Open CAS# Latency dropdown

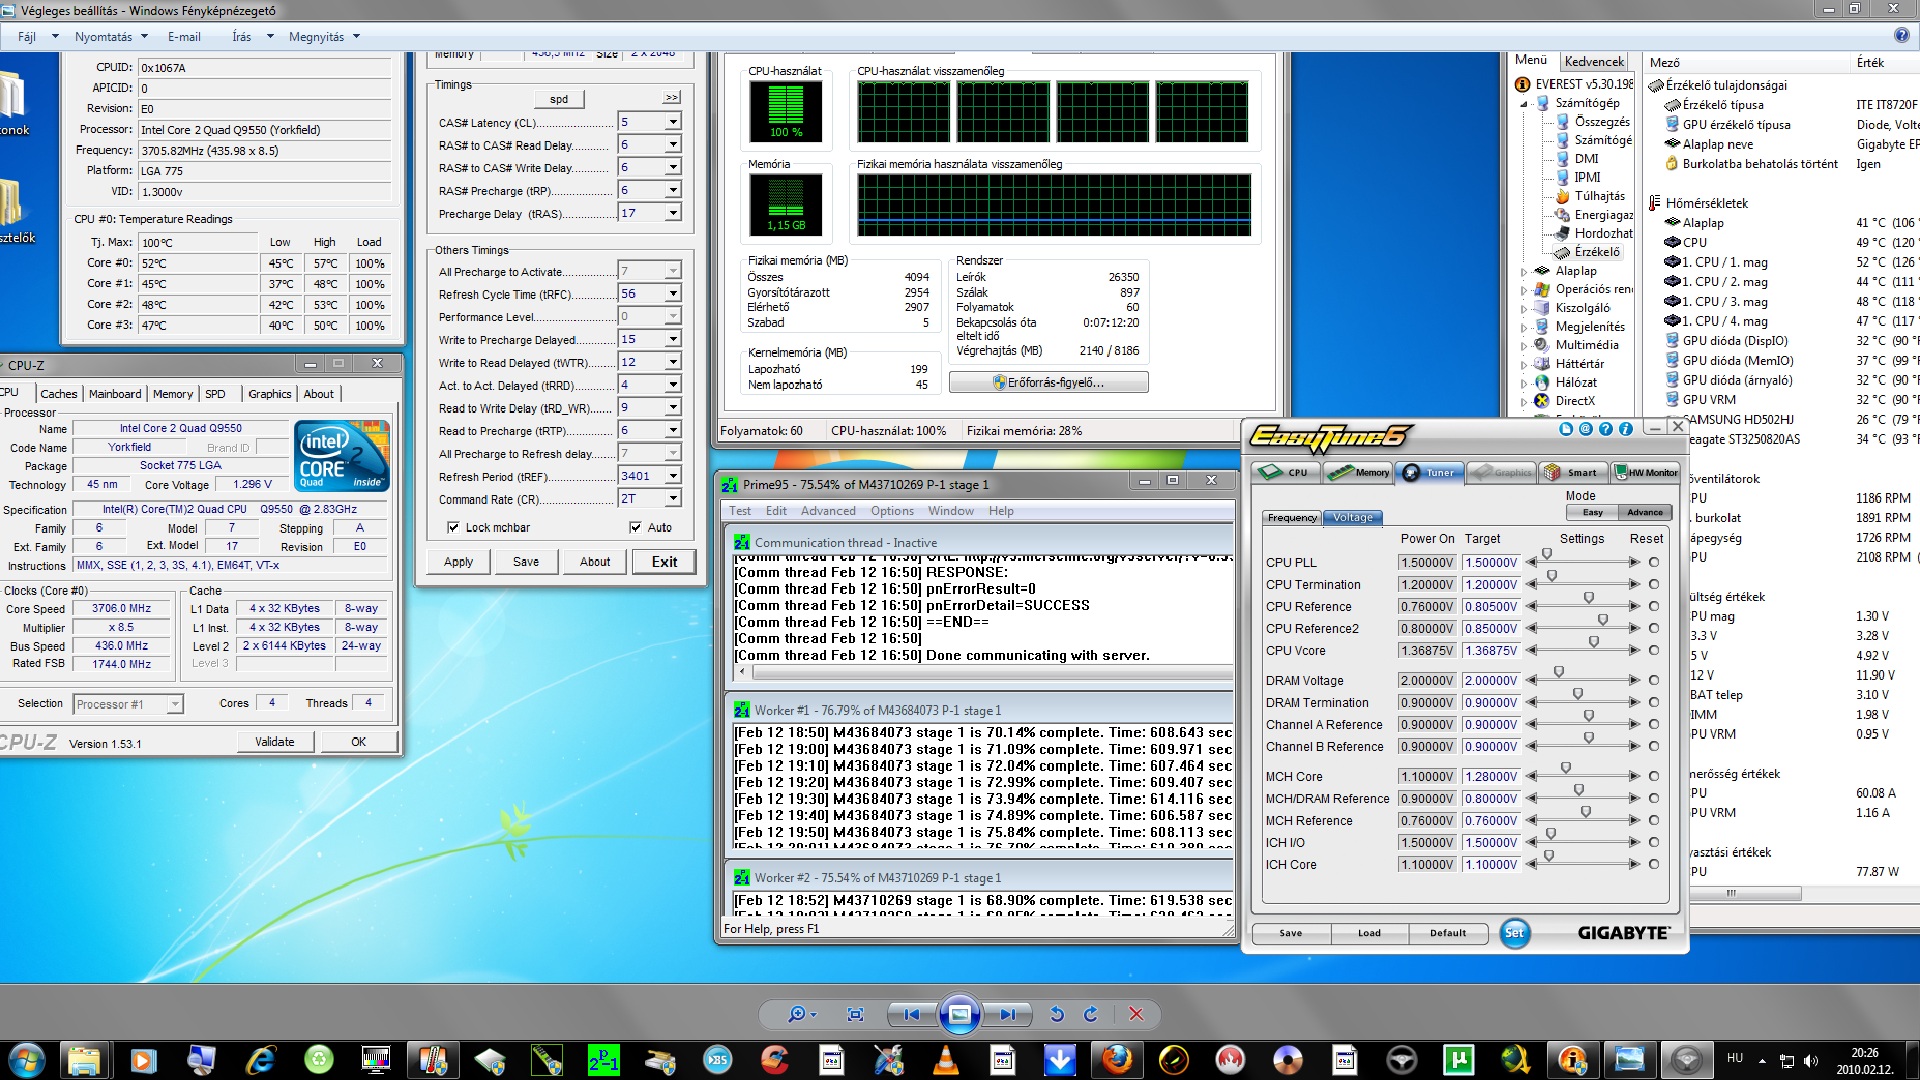click(x=673, y=122)
